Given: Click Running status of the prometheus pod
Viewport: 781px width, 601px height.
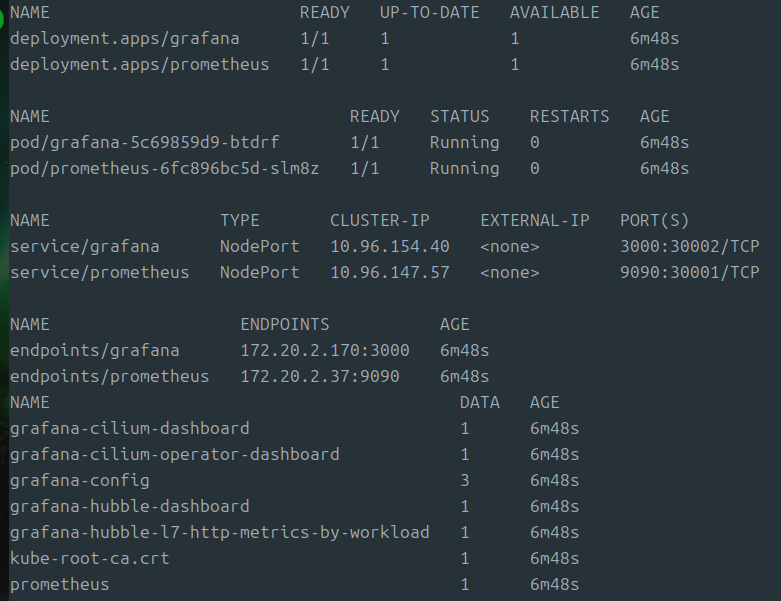Looking at the screenshot, I should (x=464, y=169).
